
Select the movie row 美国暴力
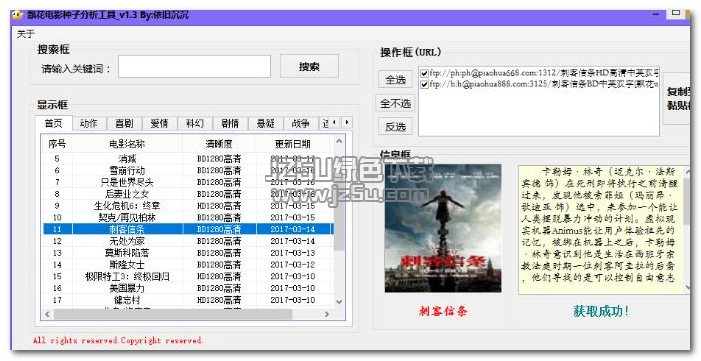tap(188, 288)
